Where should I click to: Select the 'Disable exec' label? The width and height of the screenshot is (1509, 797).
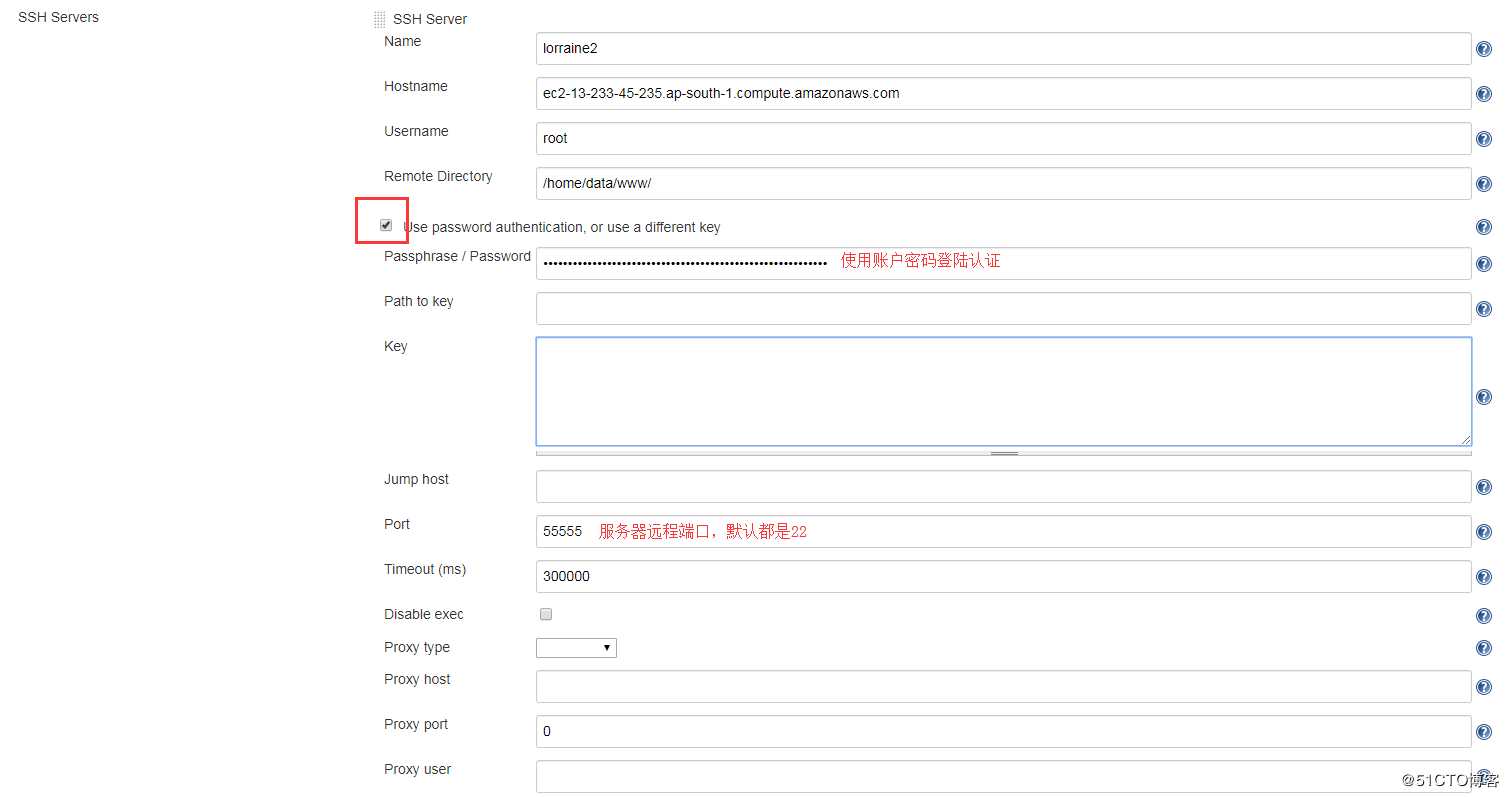coord(424,614)
